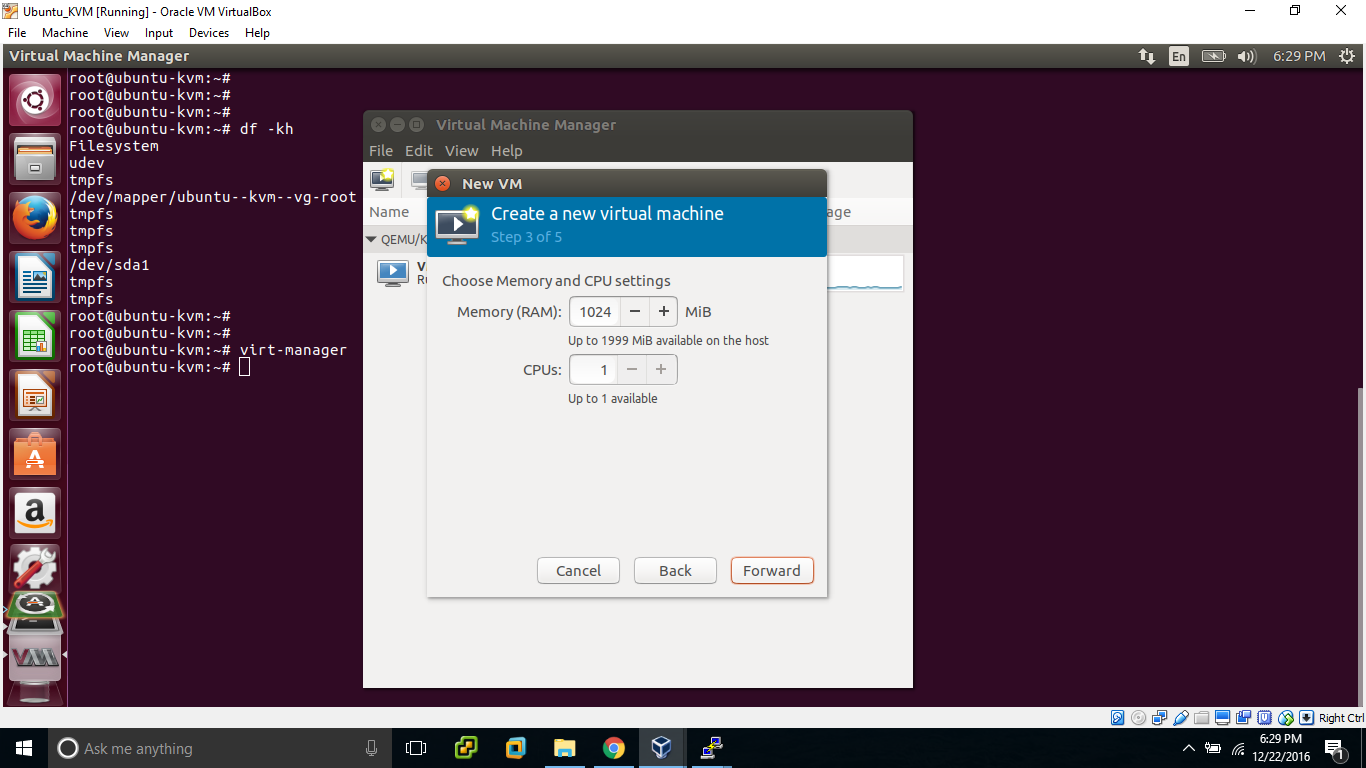Open Help menu in Virtual Machine Manager
1366x768 pixels.
506,151
